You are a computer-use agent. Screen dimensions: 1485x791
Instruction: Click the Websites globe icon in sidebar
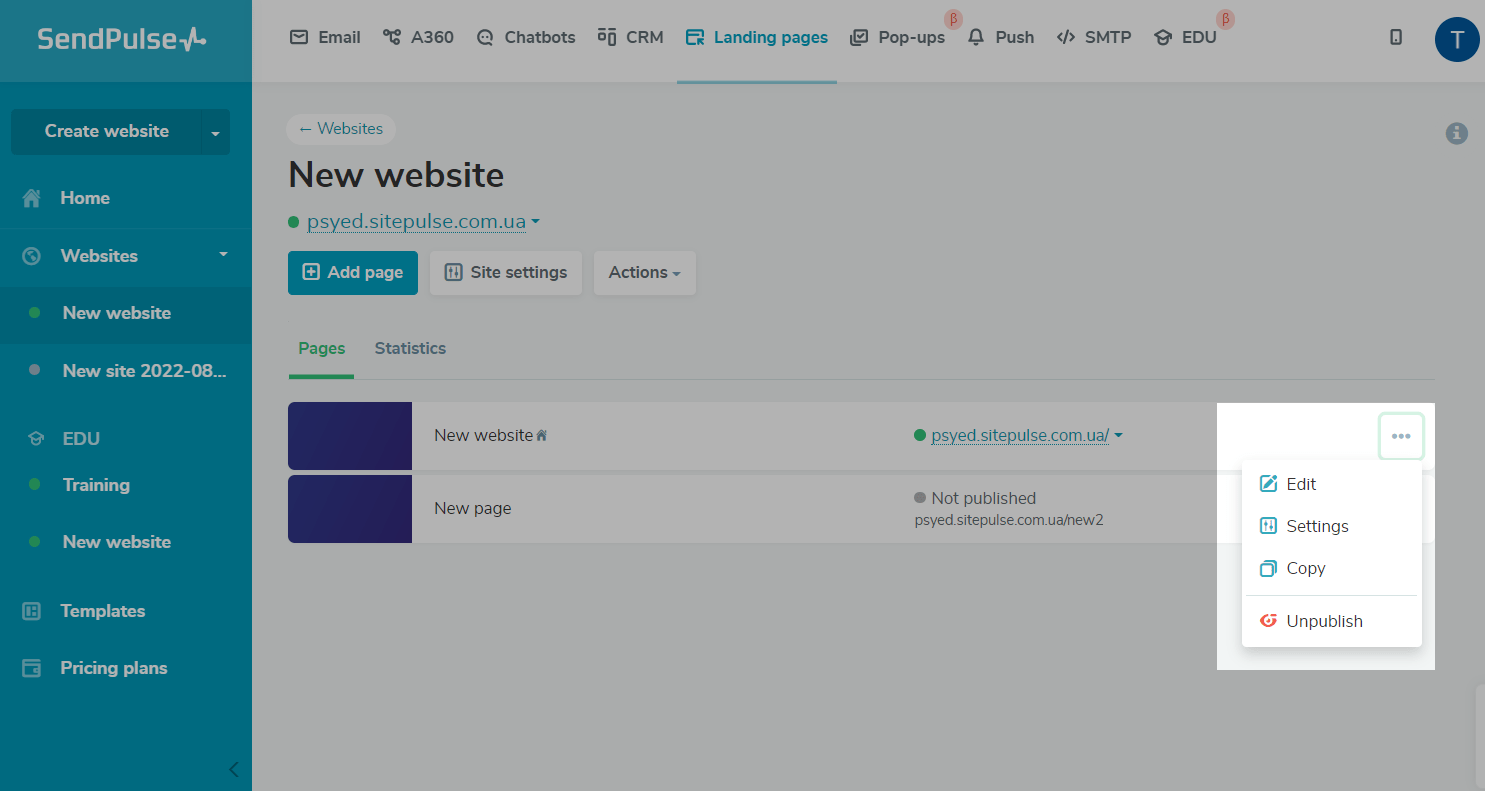(x=32, y=256)
